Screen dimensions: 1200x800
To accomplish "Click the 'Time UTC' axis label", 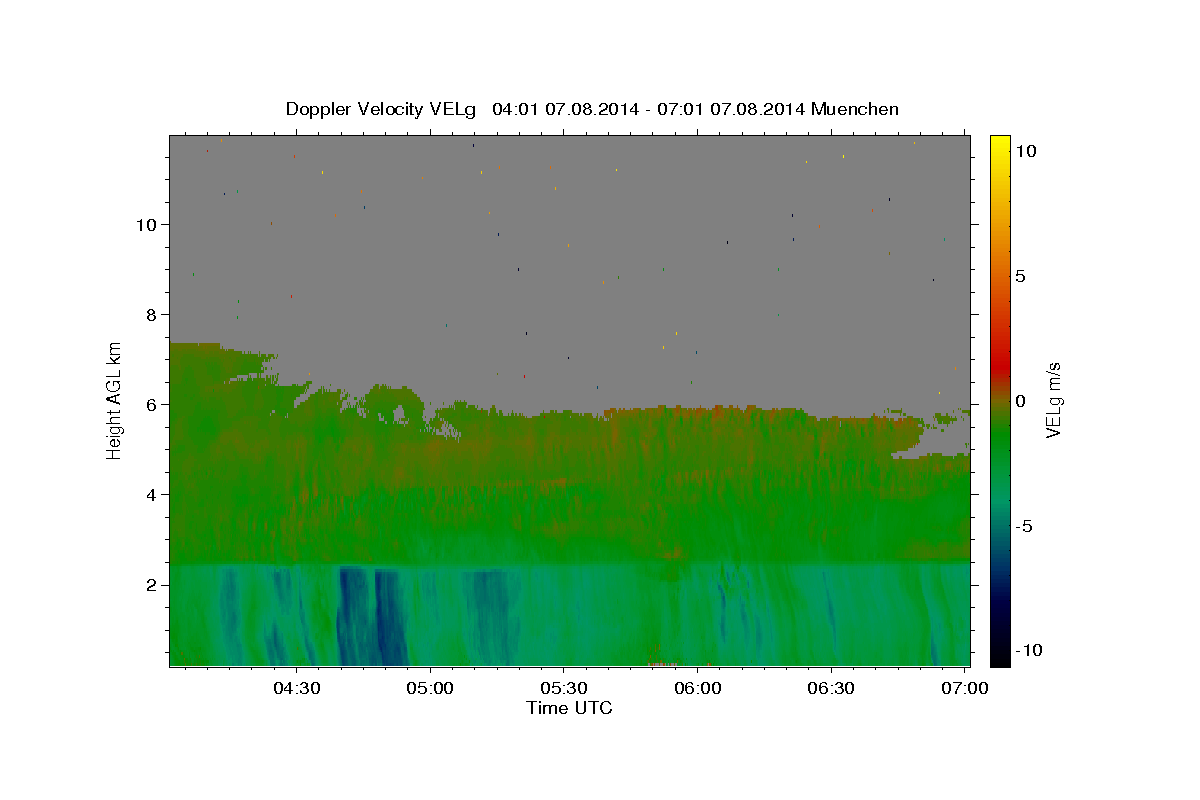I will point(569,708).
